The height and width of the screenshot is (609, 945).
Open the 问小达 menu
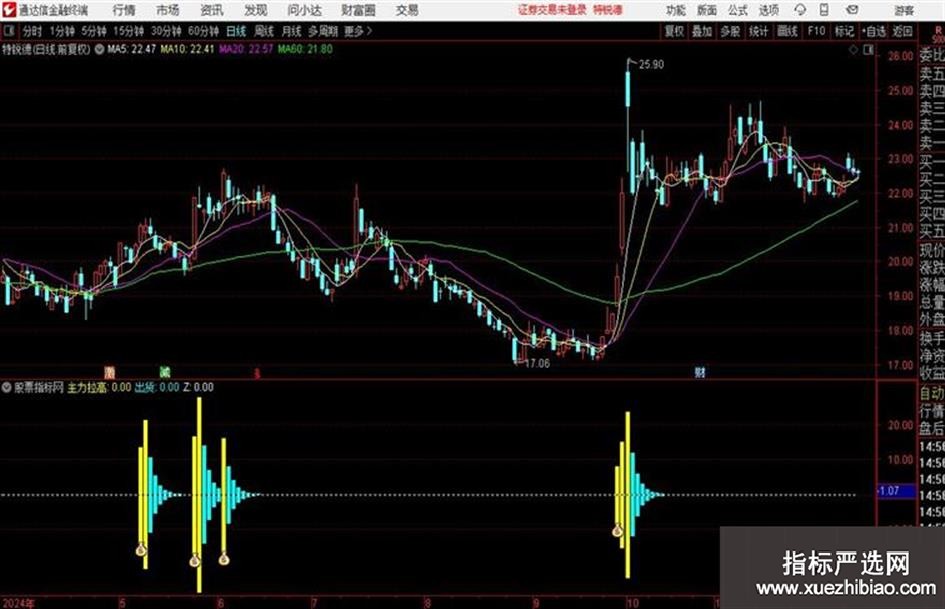304,10
